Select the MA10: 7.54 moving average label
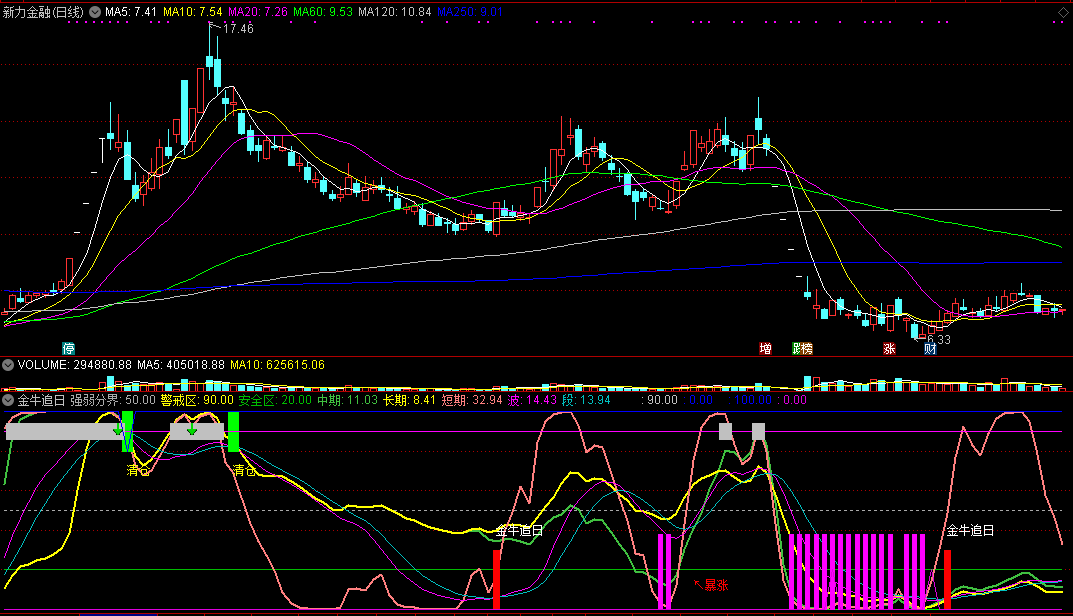This screenshot has height=616, width=1073. pyautogui.click(x=192, y=12)
